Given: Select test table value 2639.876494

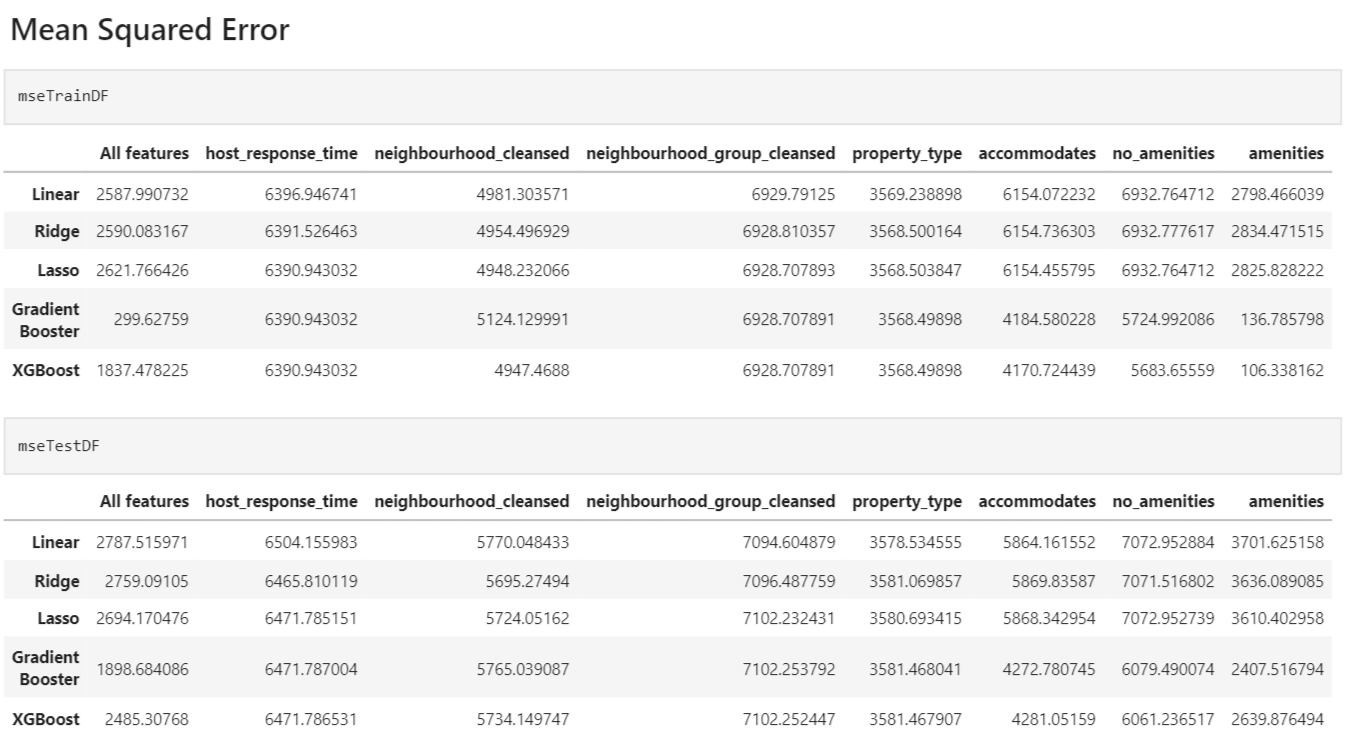Looking at the screenshot, I should point(1278,718).
